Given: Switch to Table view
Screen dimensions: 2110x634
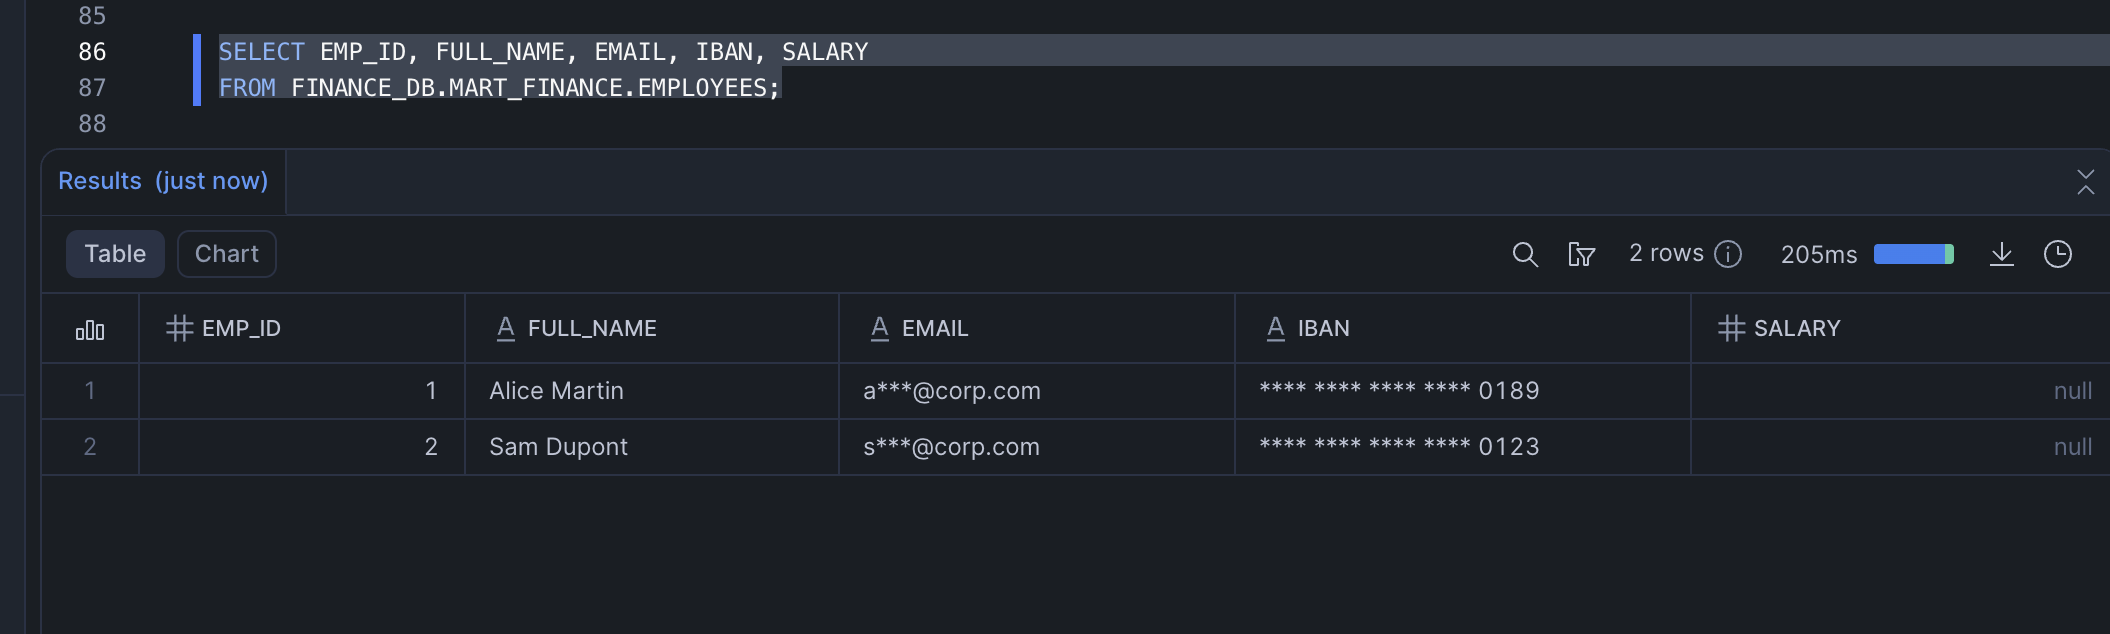Looking at the screenshot, I should click(115, 254).
